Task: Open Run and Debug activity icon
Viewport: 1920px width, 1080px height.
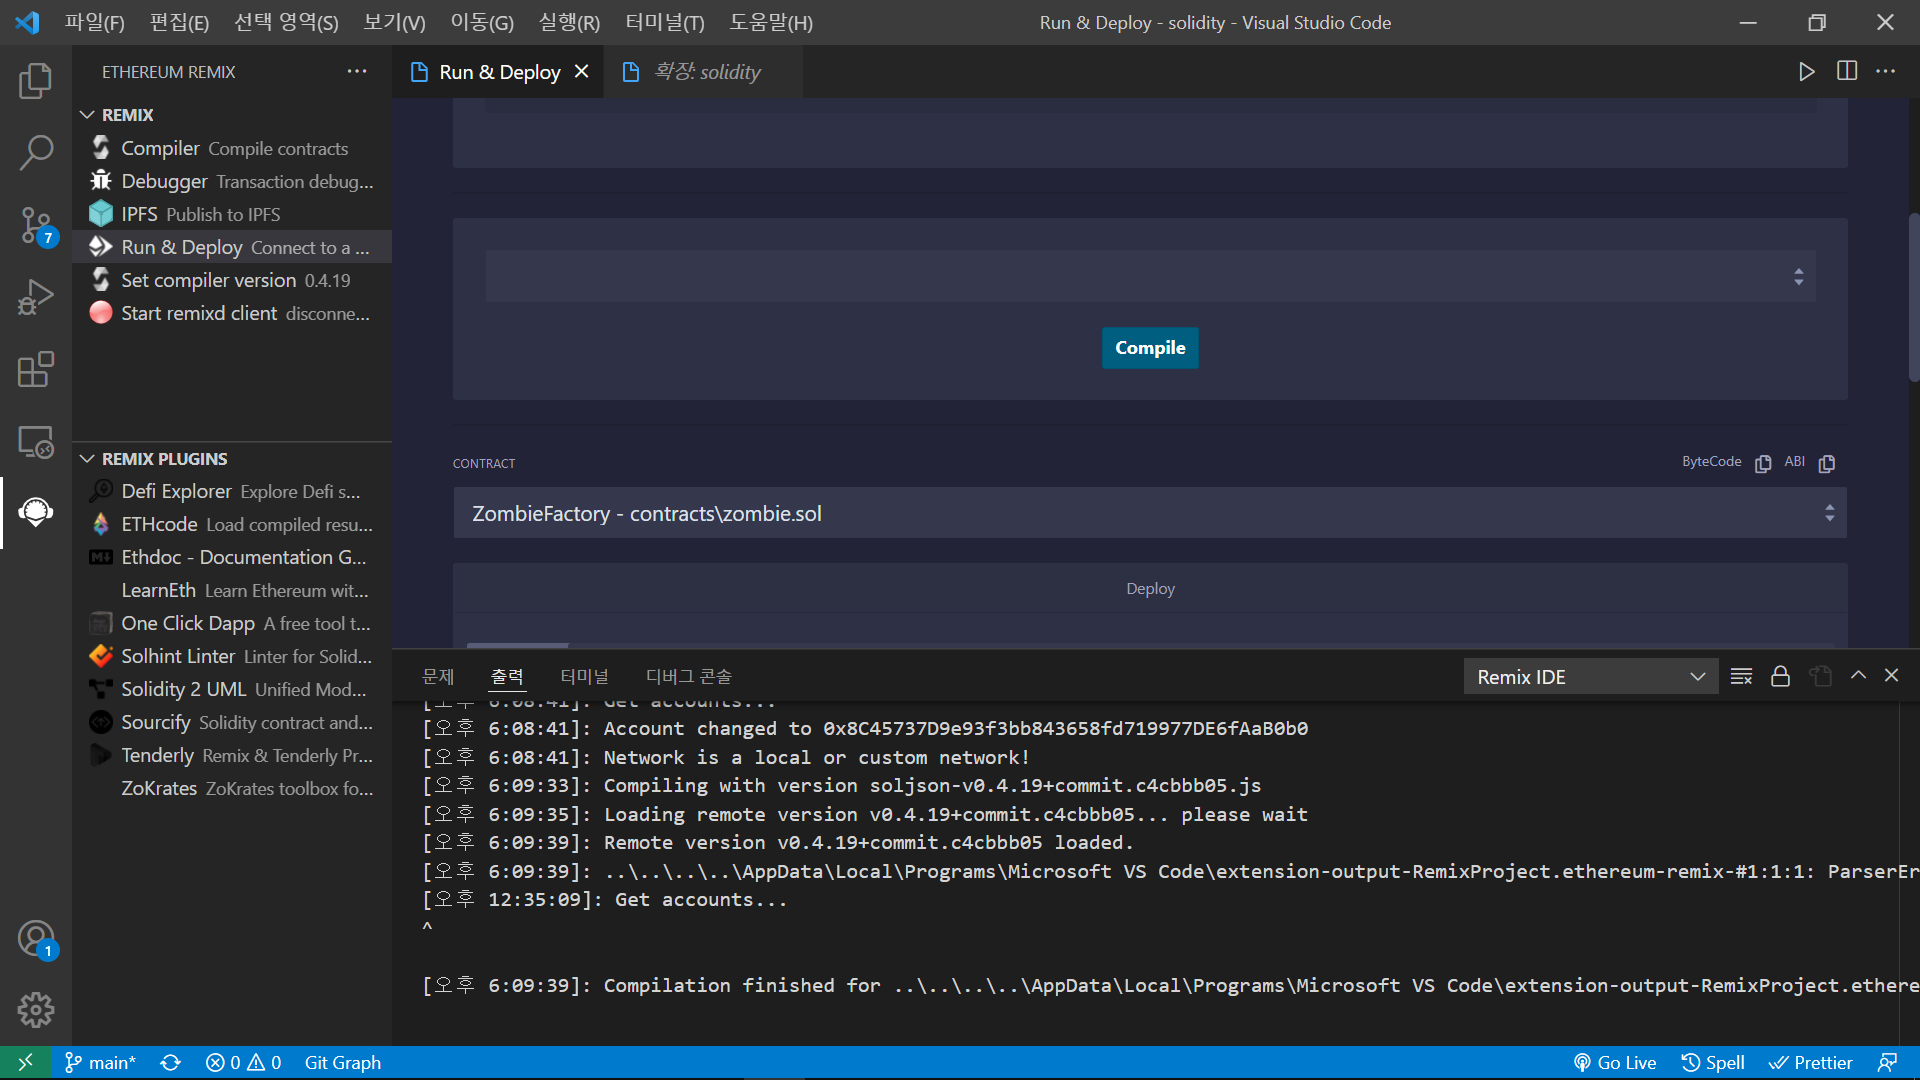Action: coord(36,297)
